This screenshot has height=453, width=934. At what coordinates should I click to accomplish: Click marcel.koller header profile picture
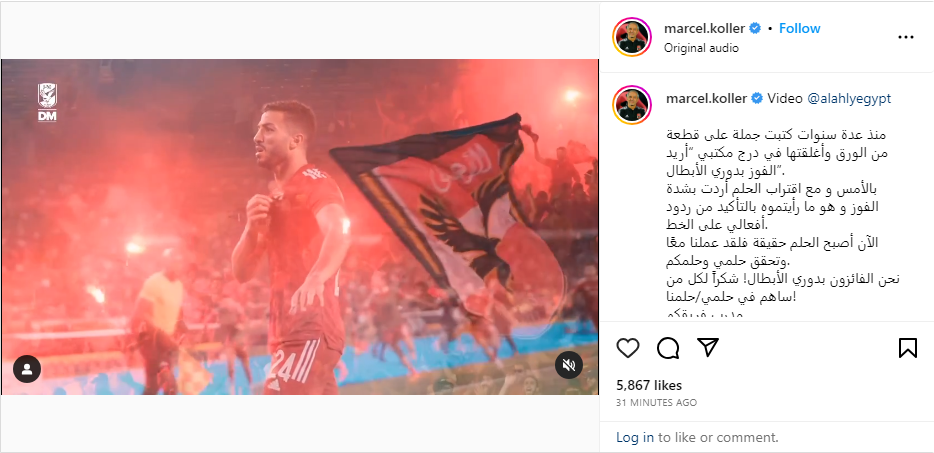[x=632, y=37]
